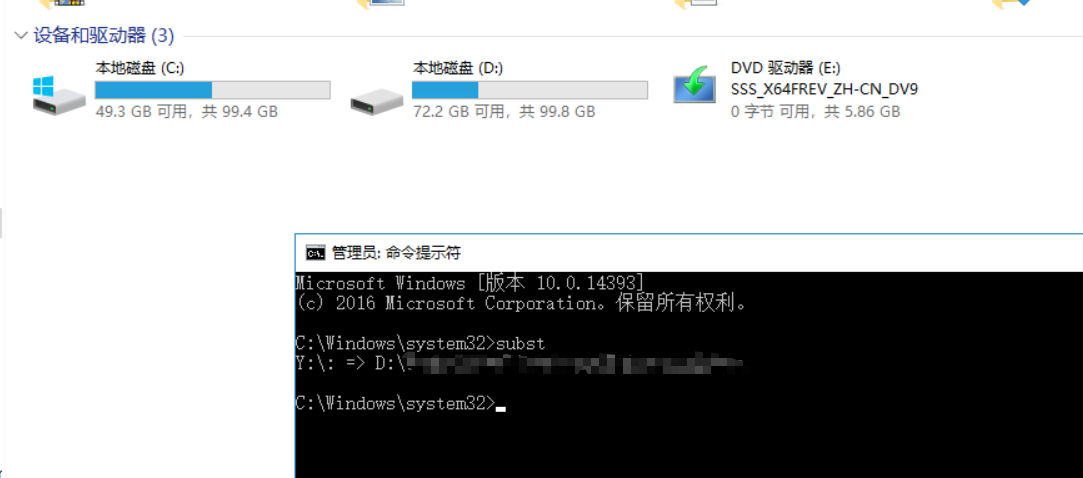Click the 本地磁盘 (C:) name label
Viewport: 1083px width, 478px height.
coord(140,68)
